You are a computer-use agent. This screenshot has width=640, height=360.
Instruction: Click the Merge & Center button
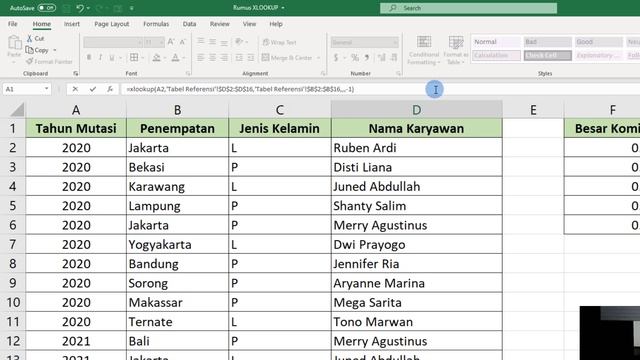click(x=287, y=58)
